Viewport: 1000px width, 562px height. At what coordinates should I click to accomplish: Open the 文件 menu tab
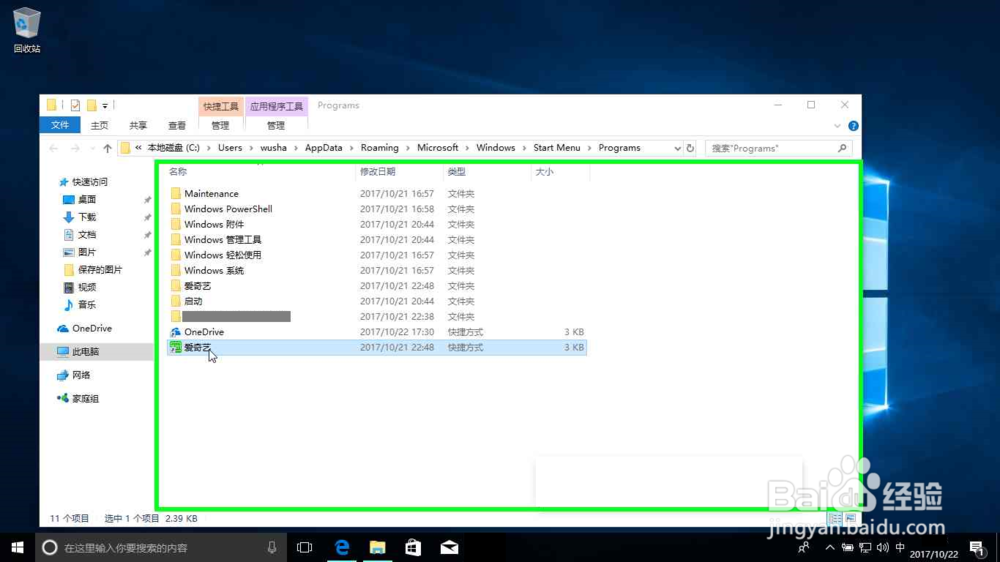(x=60, y=125)
